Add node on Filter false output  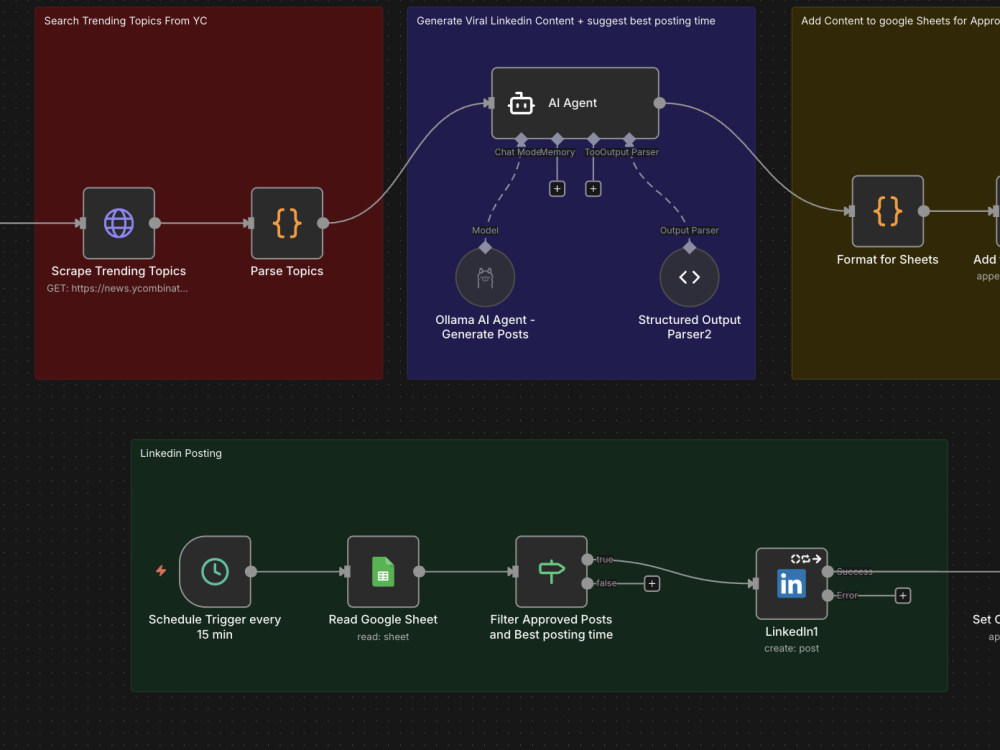pos(652,584)
